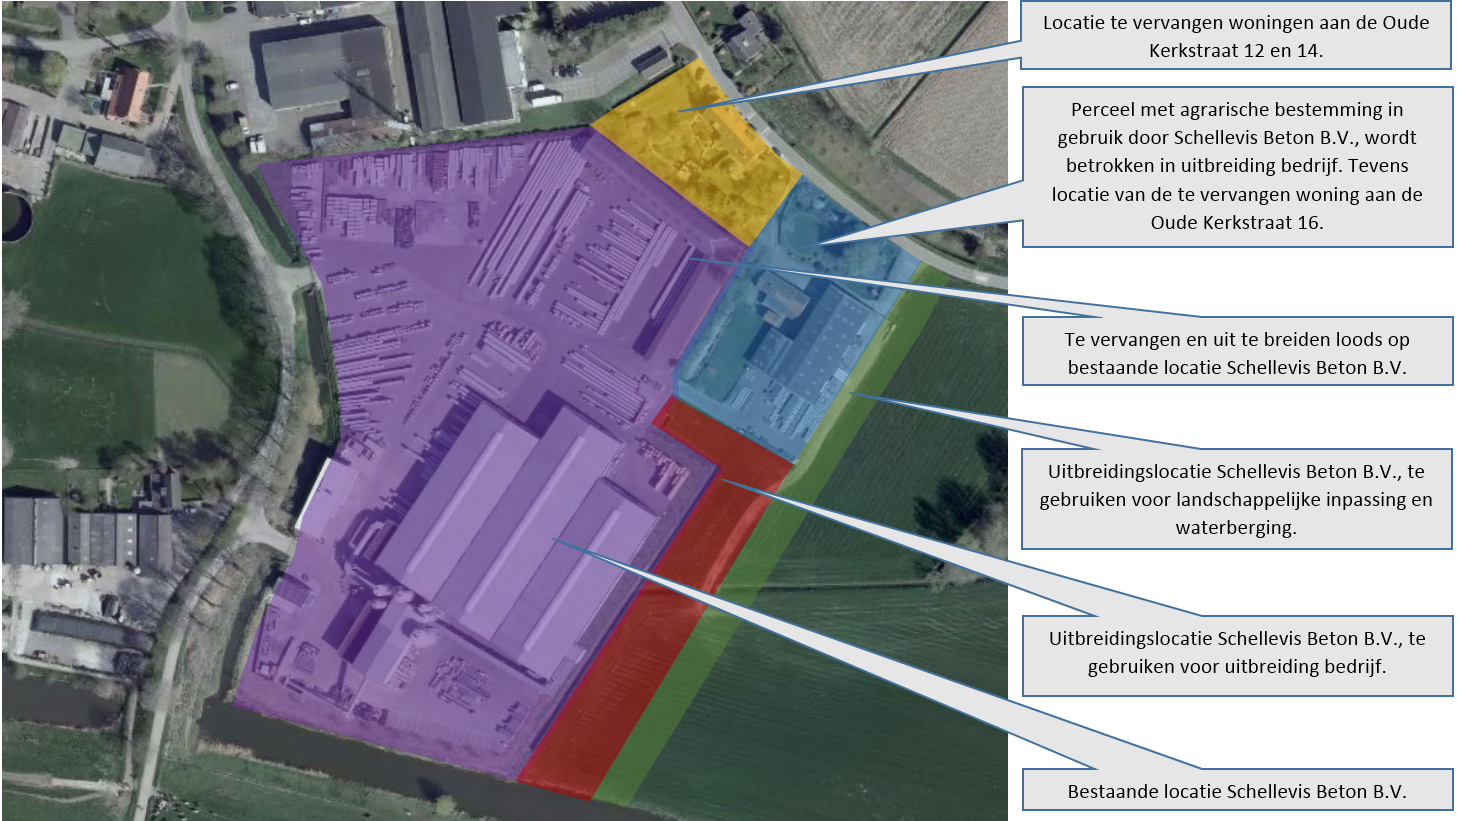Click the 'Bestaande locatie Schellevis Beton B.V.' callout
The image size is (1457, 821).
tap(1237, 791)
